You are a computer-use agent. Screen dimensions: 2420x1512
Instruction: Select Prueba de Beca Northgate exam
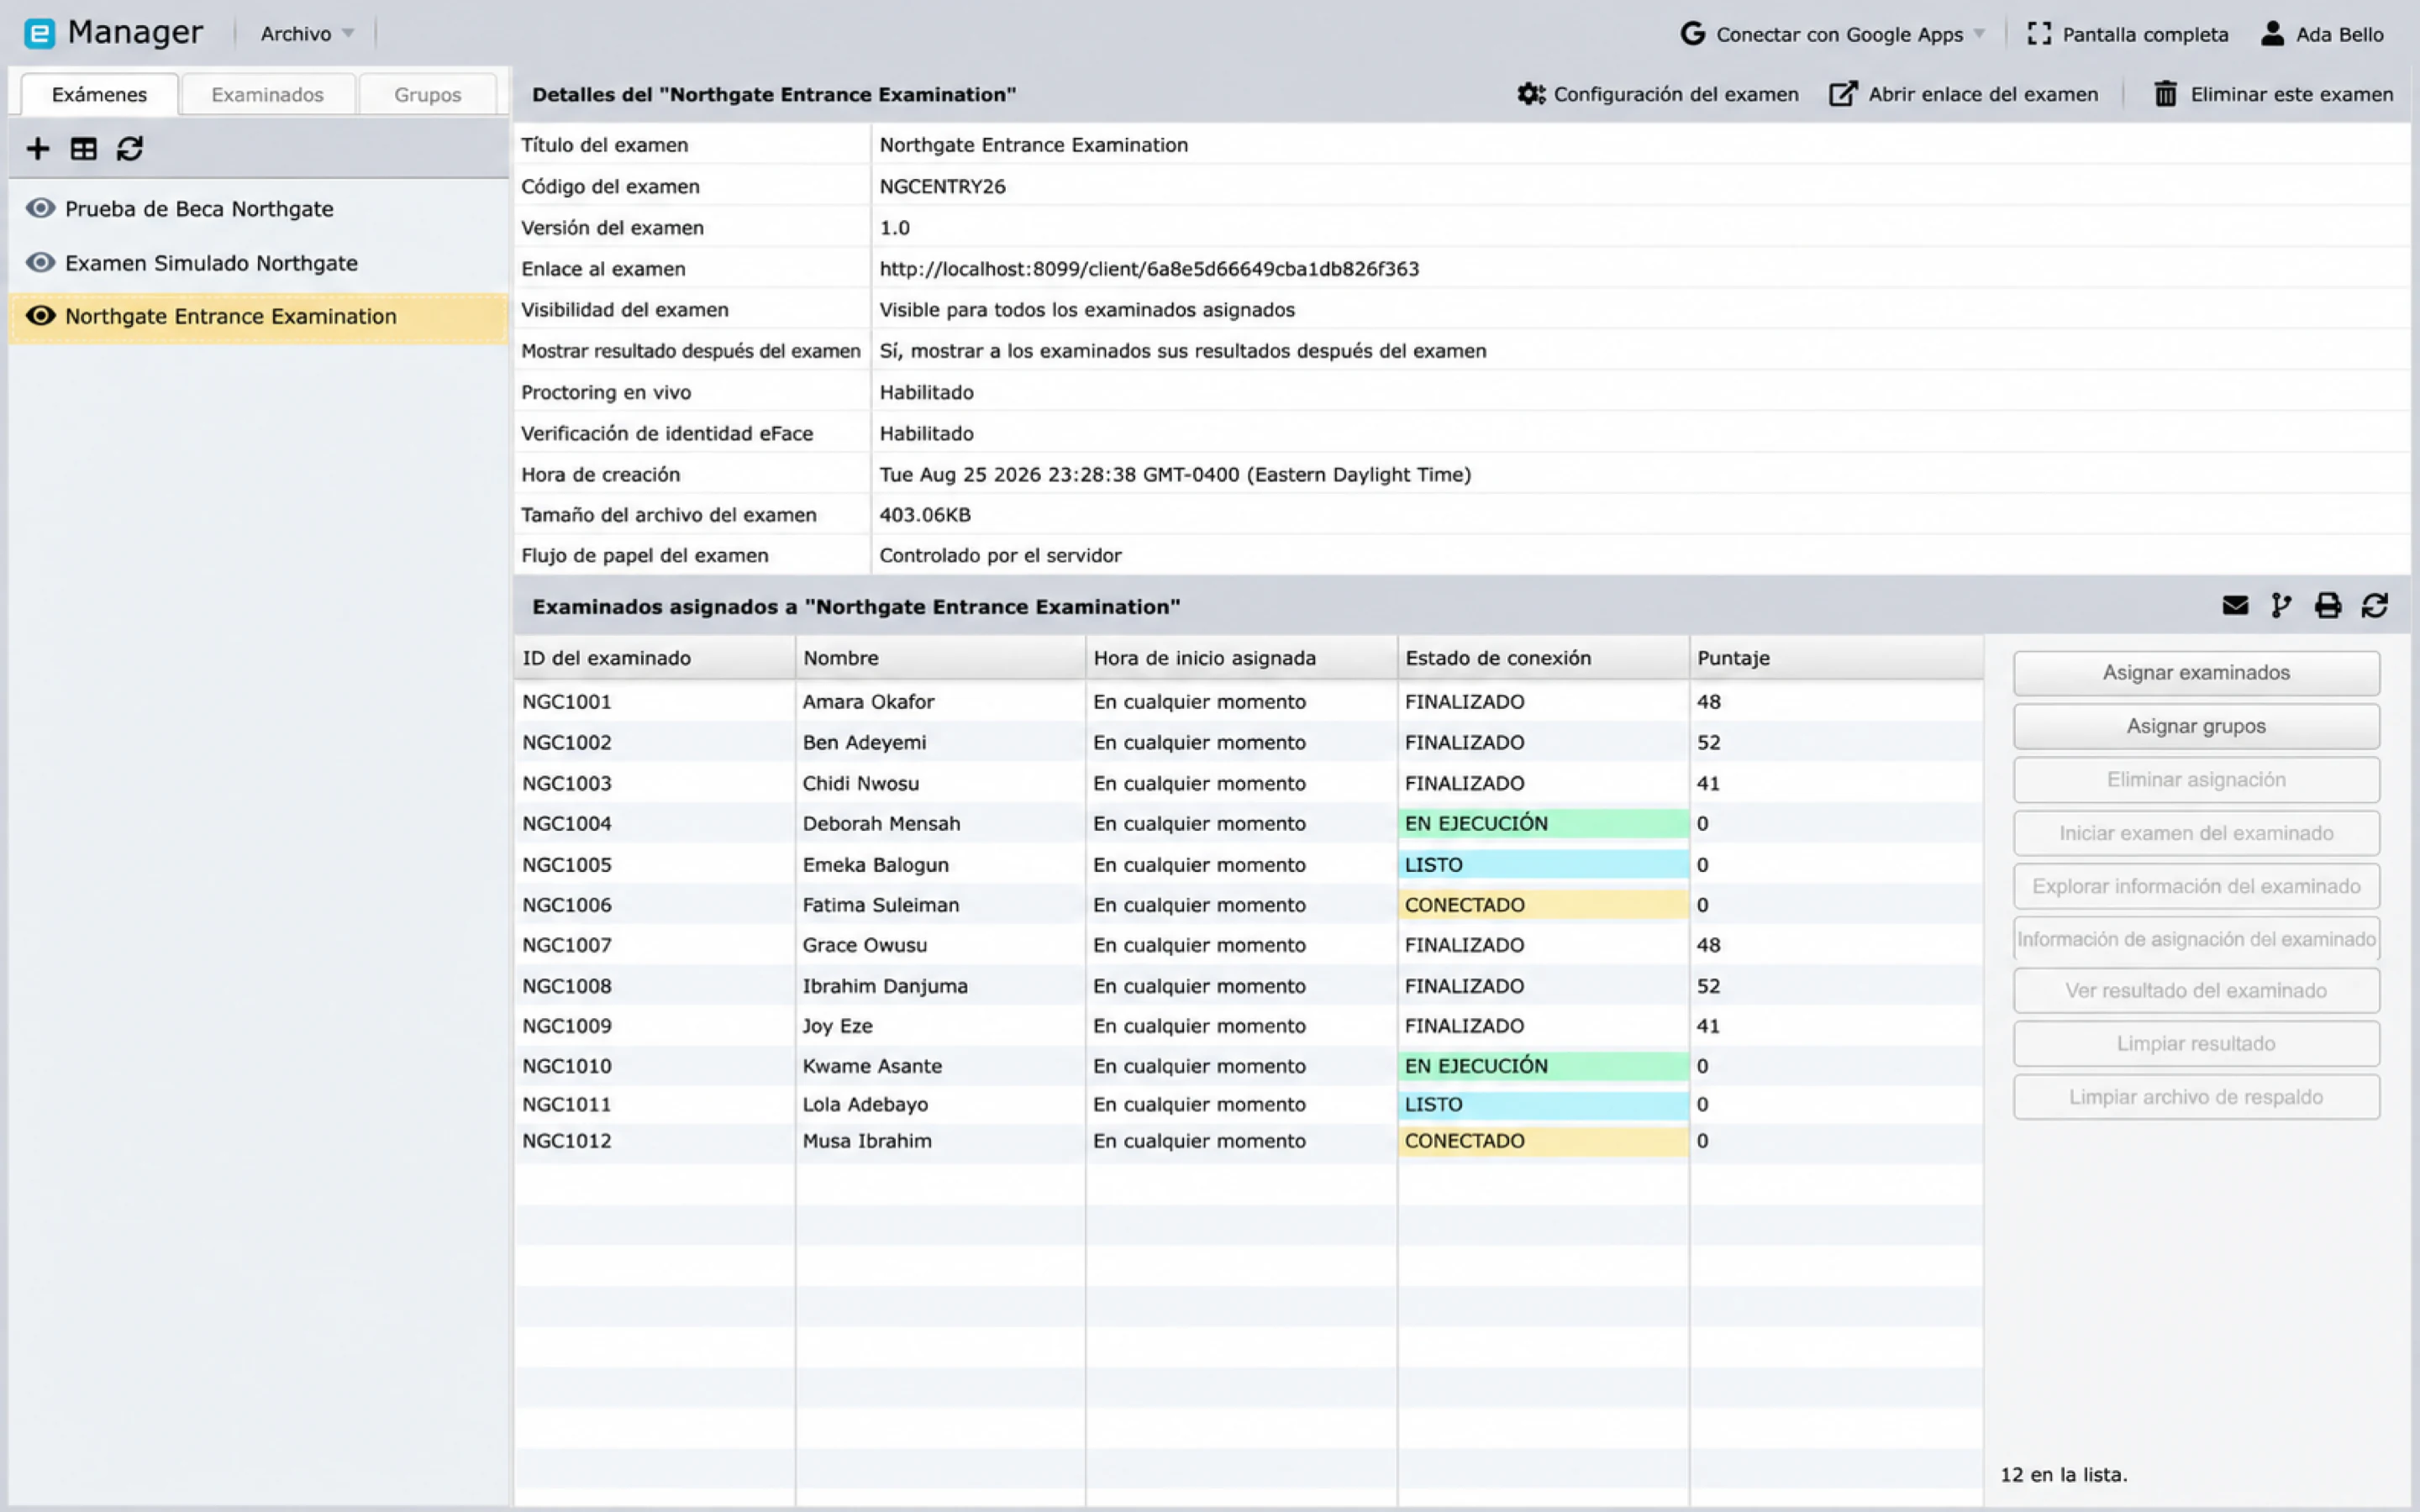click(x=259, y=208)
